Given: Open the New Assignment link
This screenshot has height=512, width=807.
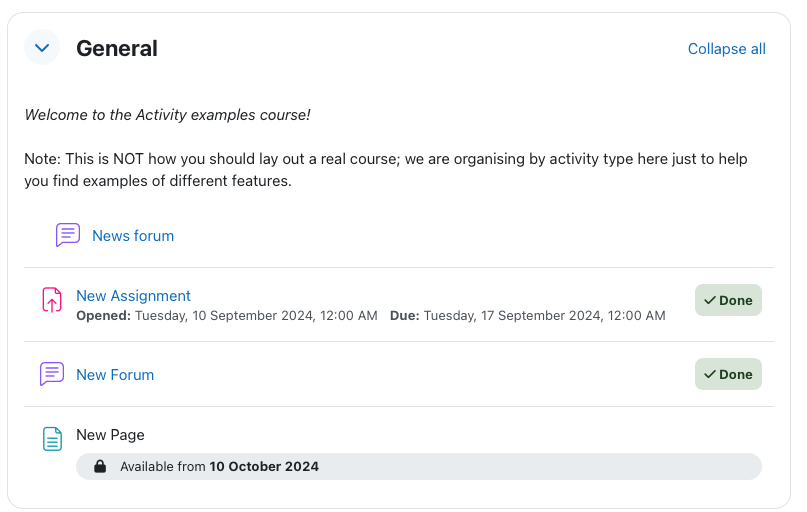Looking at the screenshot, I should (x=133, y=296).
